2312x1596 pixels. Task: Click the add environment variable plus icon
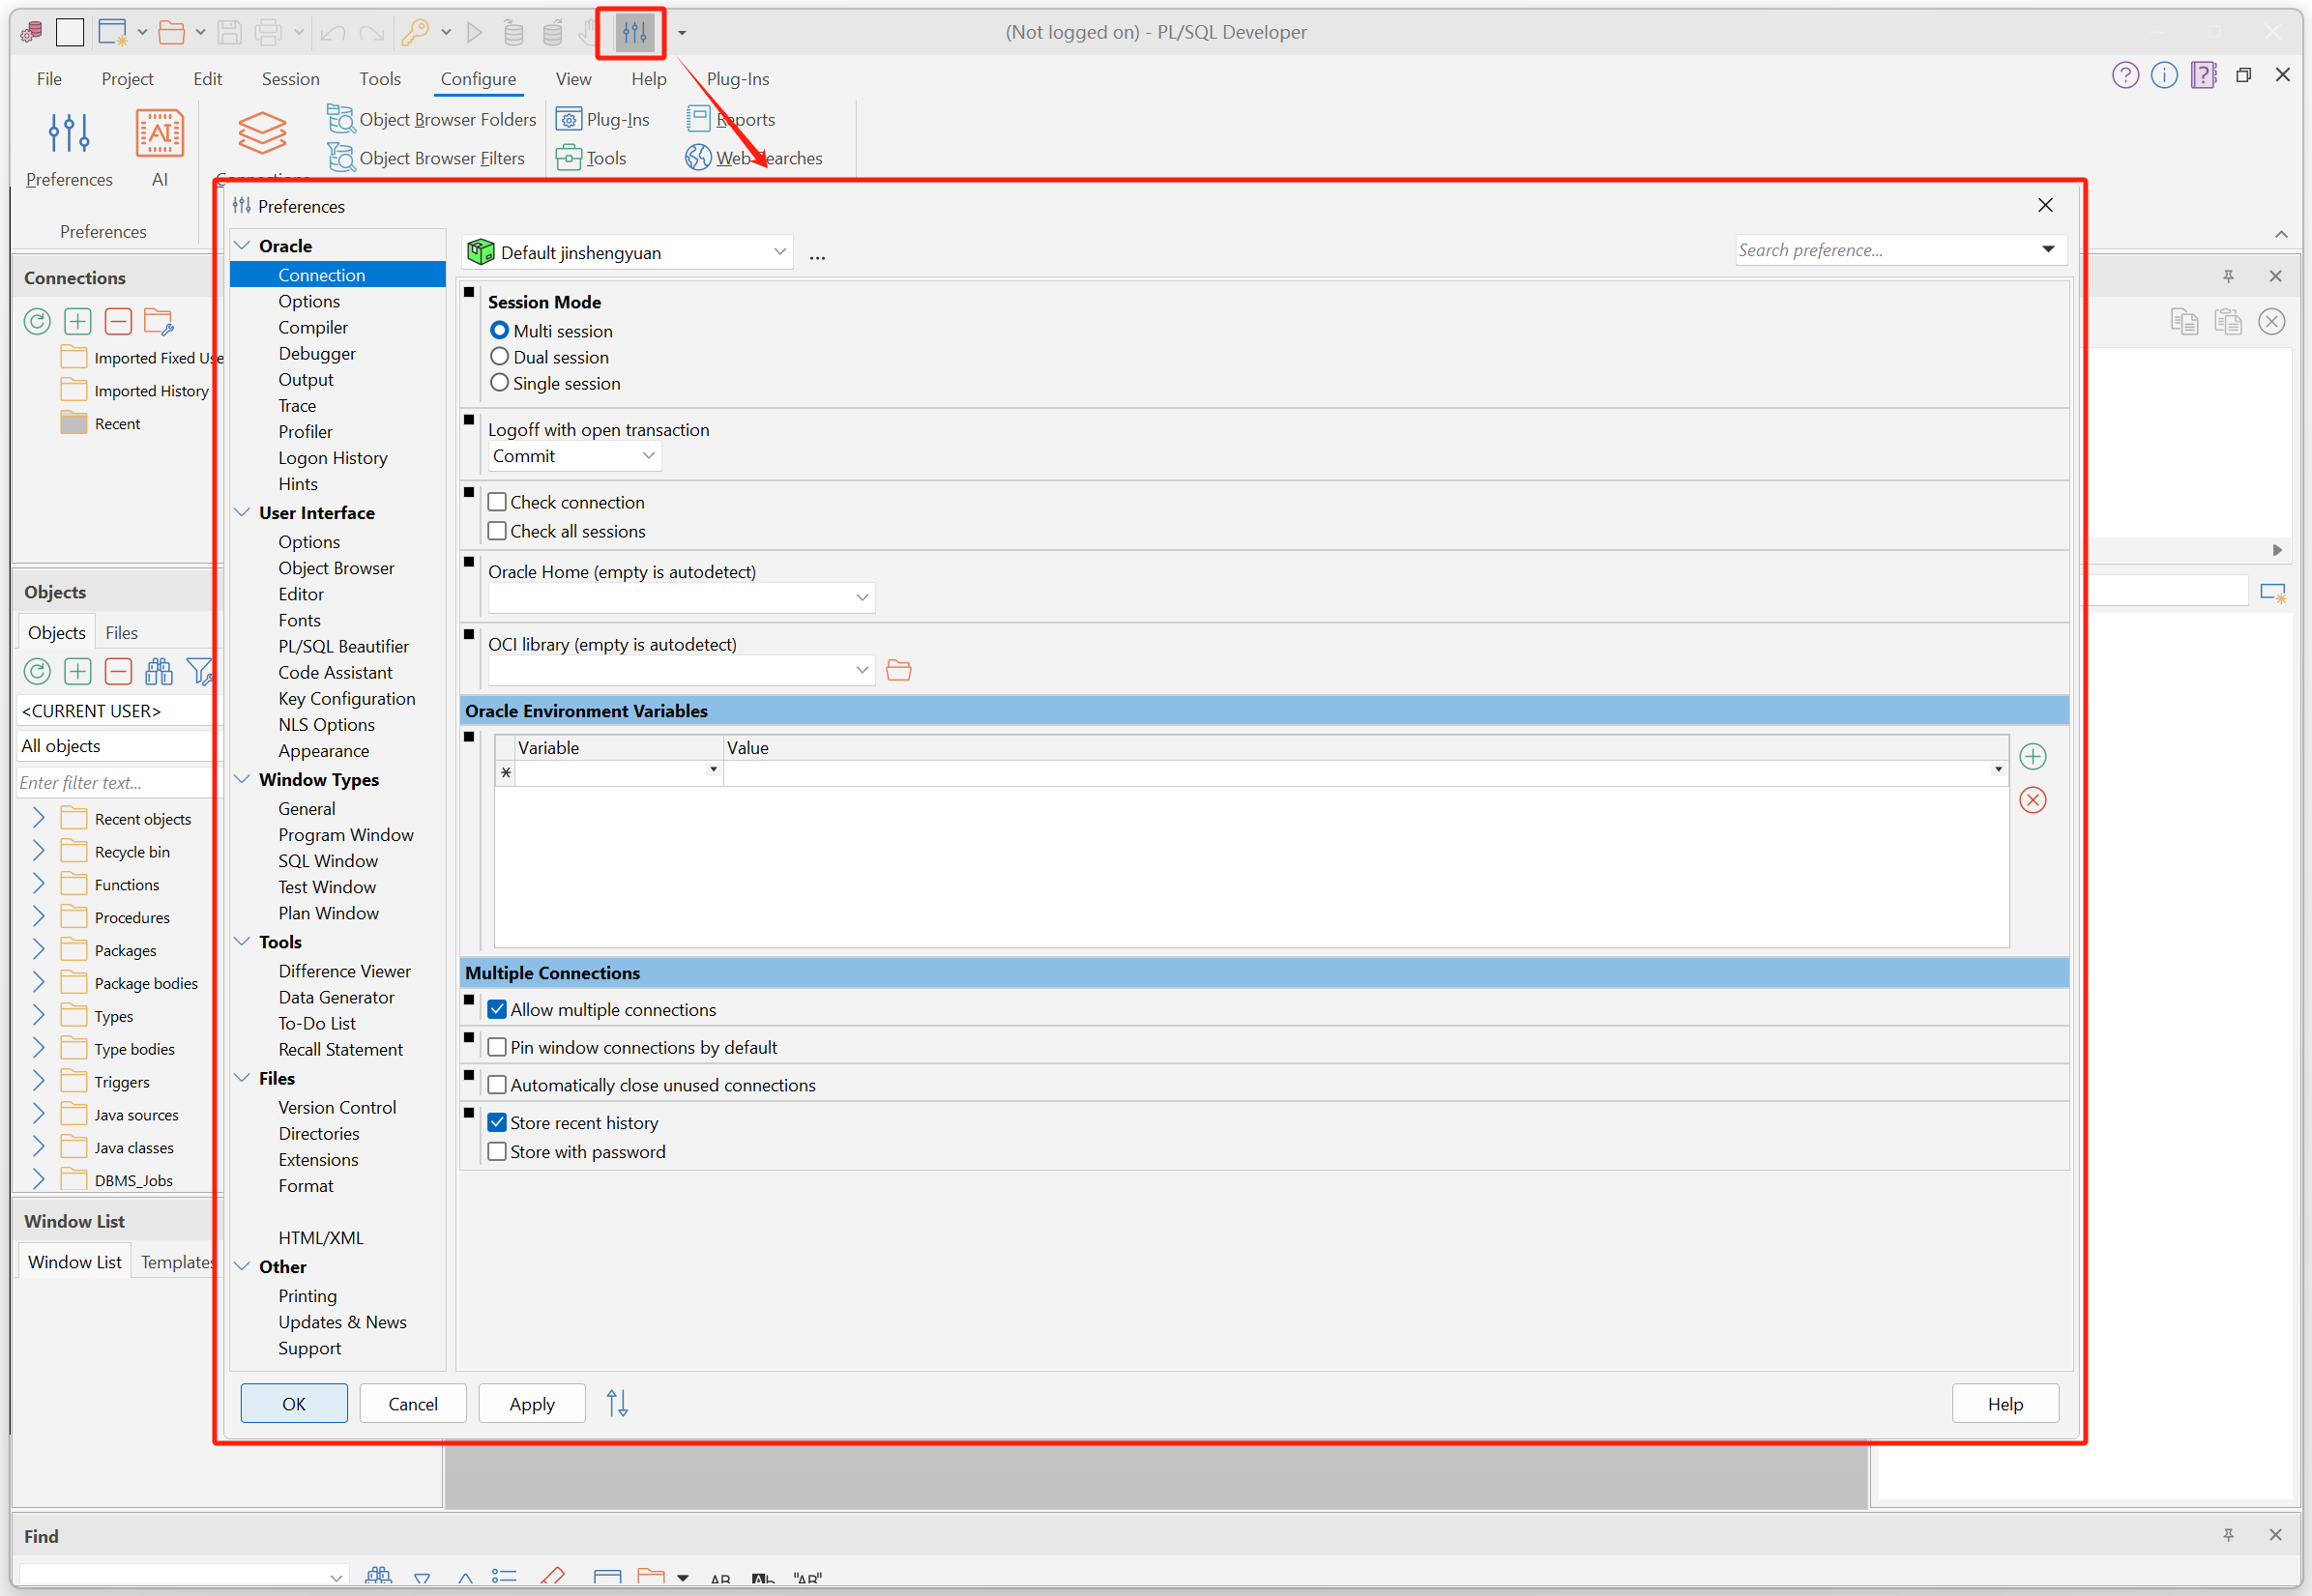click(2032, 757)
